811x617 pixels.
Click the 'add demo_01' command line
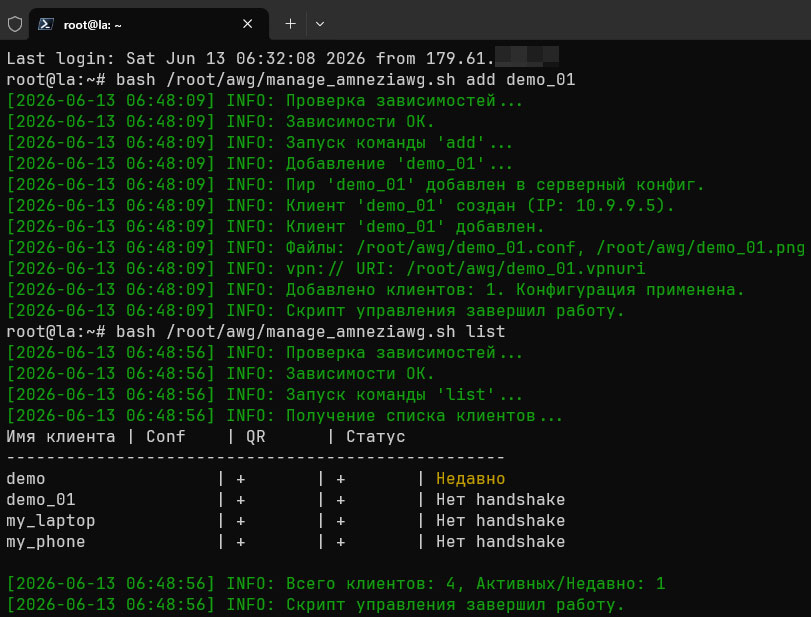point(291,80)
